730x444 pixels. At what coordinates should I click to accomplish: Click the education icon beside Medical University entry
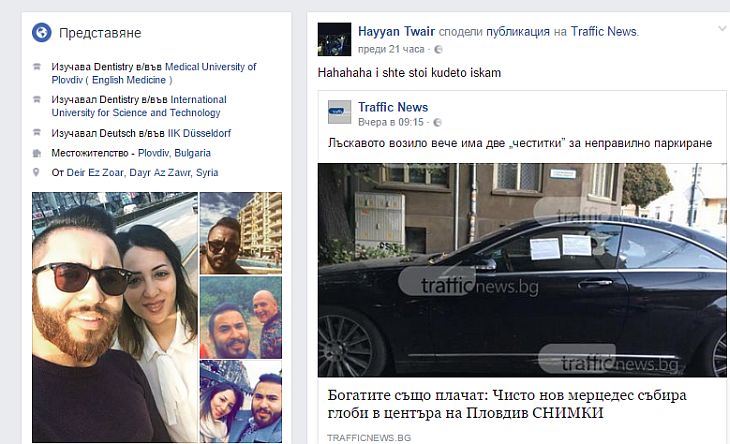(x=37, y=67)
